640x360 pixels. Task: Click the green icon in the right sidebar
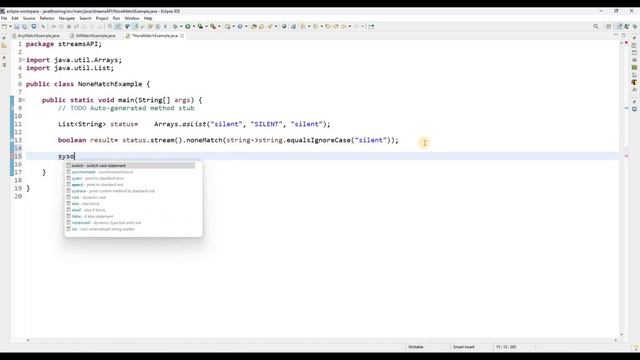pyautogui.click(x=634, y=68)
